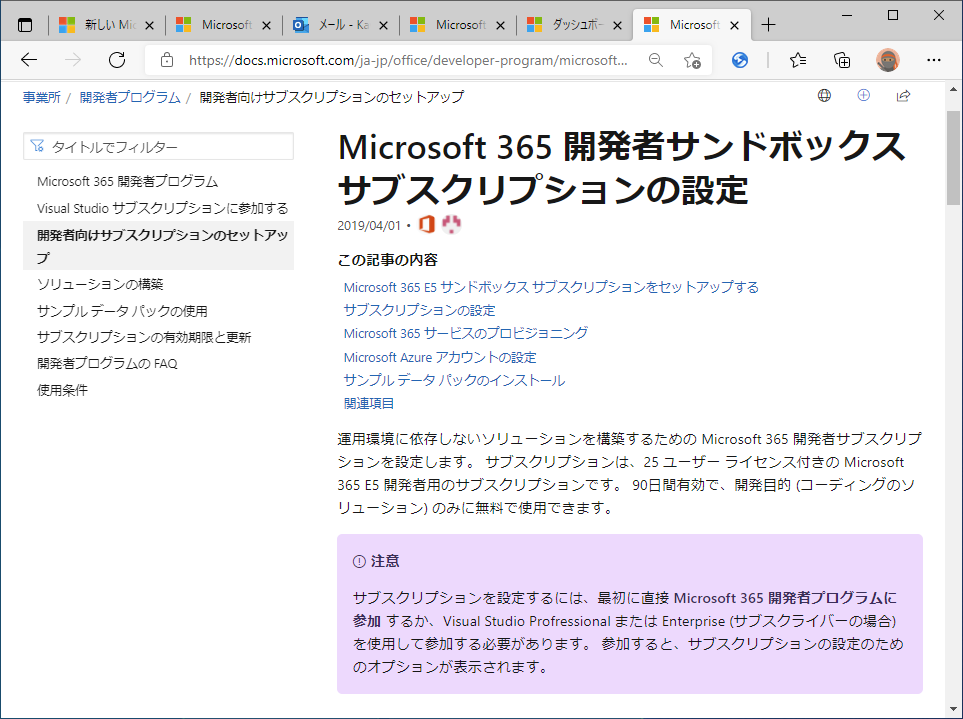Viewport: 963px width, 719px height.
Task: Reload the current page
Action: tap(117, 60)
